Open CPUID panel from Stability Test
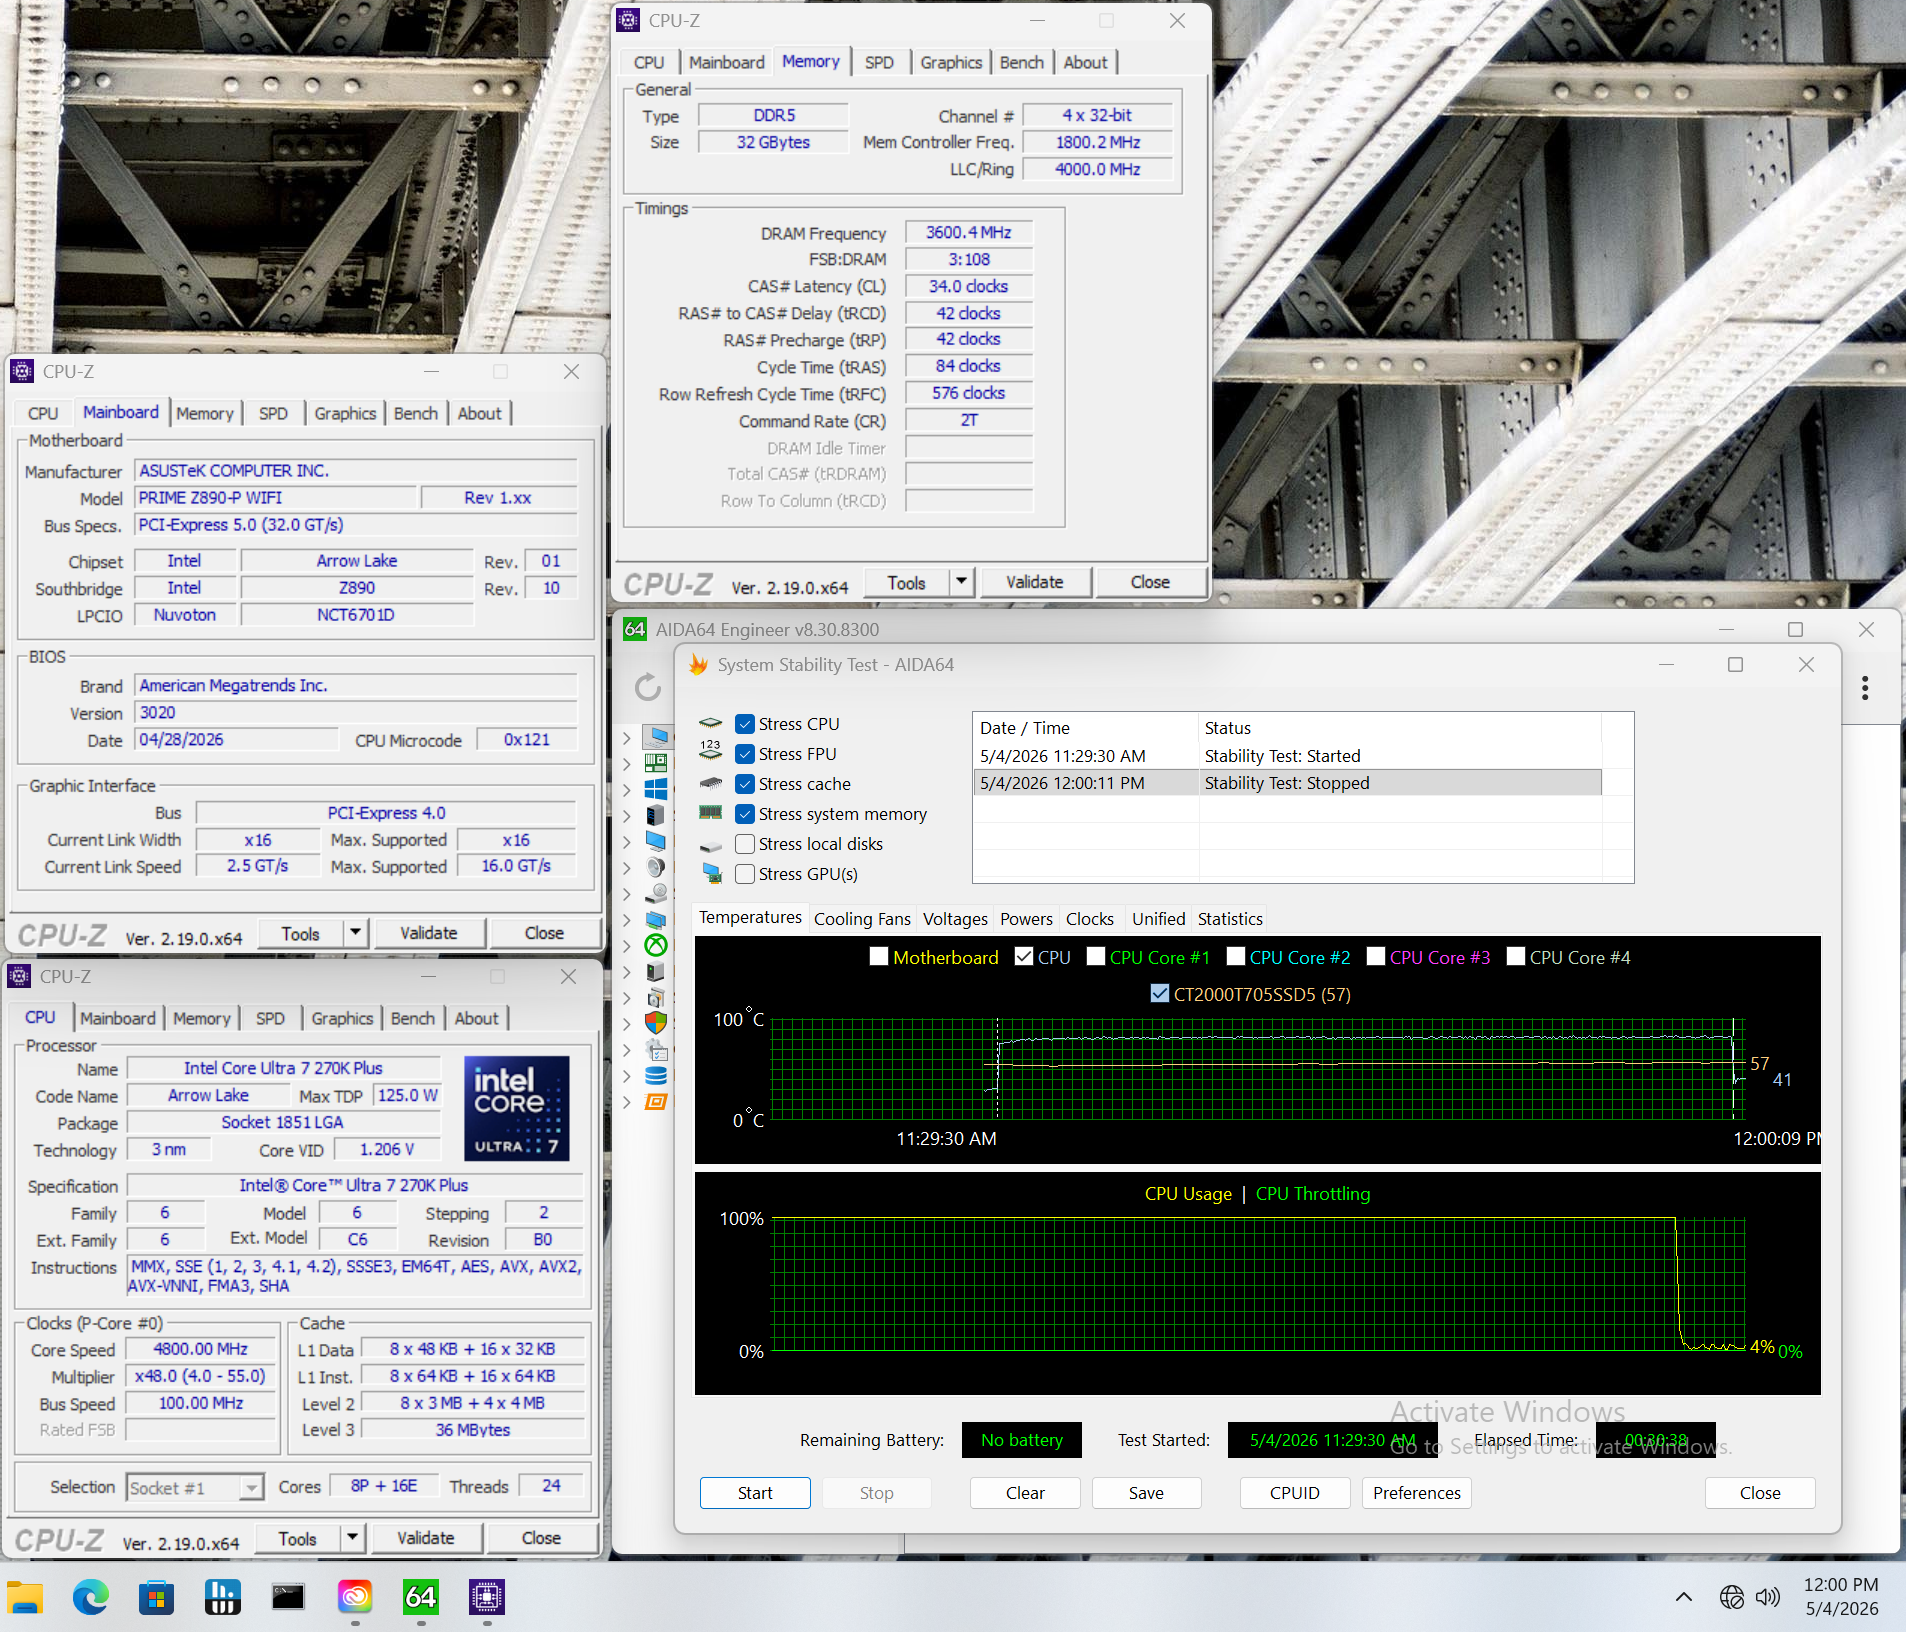 pyautogui.click(x=1295, y=1493)
